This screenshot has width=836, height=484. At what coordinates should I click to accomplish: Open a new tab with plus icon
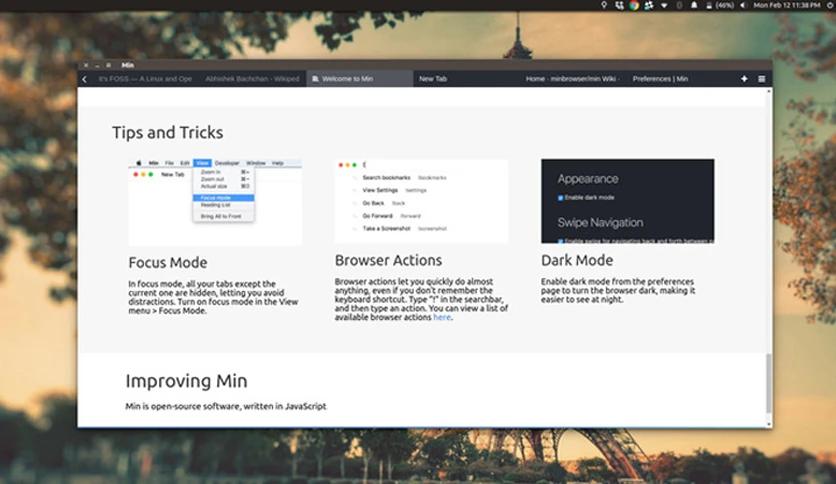744,79
